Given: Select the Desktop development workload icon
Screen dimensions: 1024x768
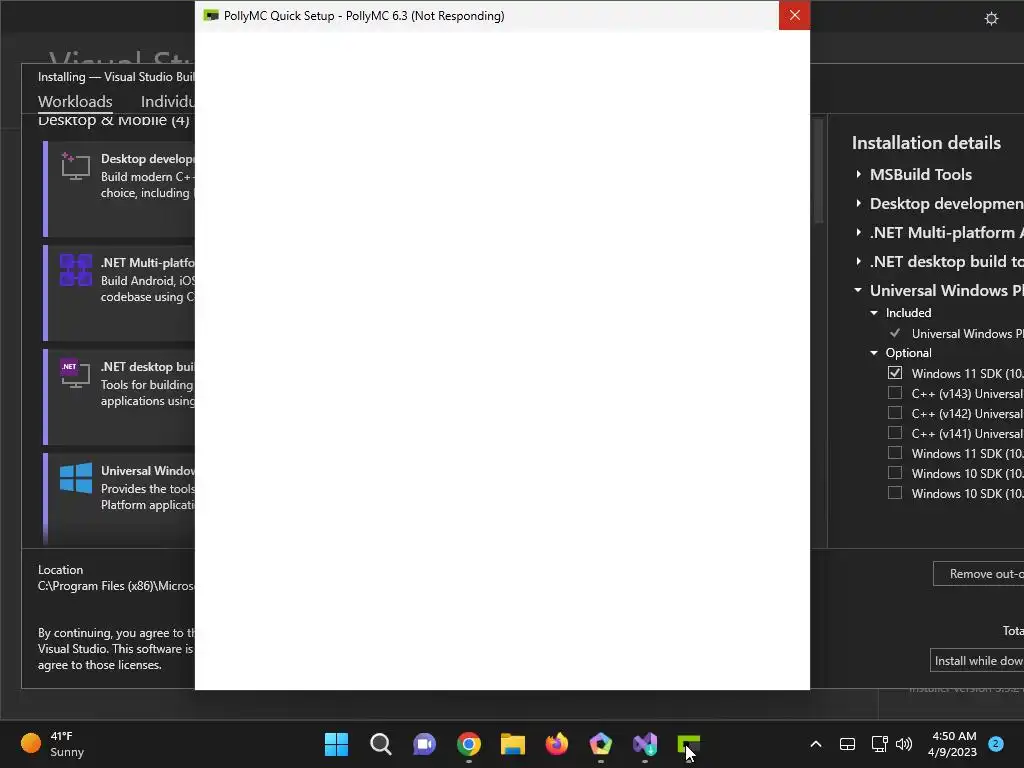Looking at the screenshot, I should (x=75, y=166).
